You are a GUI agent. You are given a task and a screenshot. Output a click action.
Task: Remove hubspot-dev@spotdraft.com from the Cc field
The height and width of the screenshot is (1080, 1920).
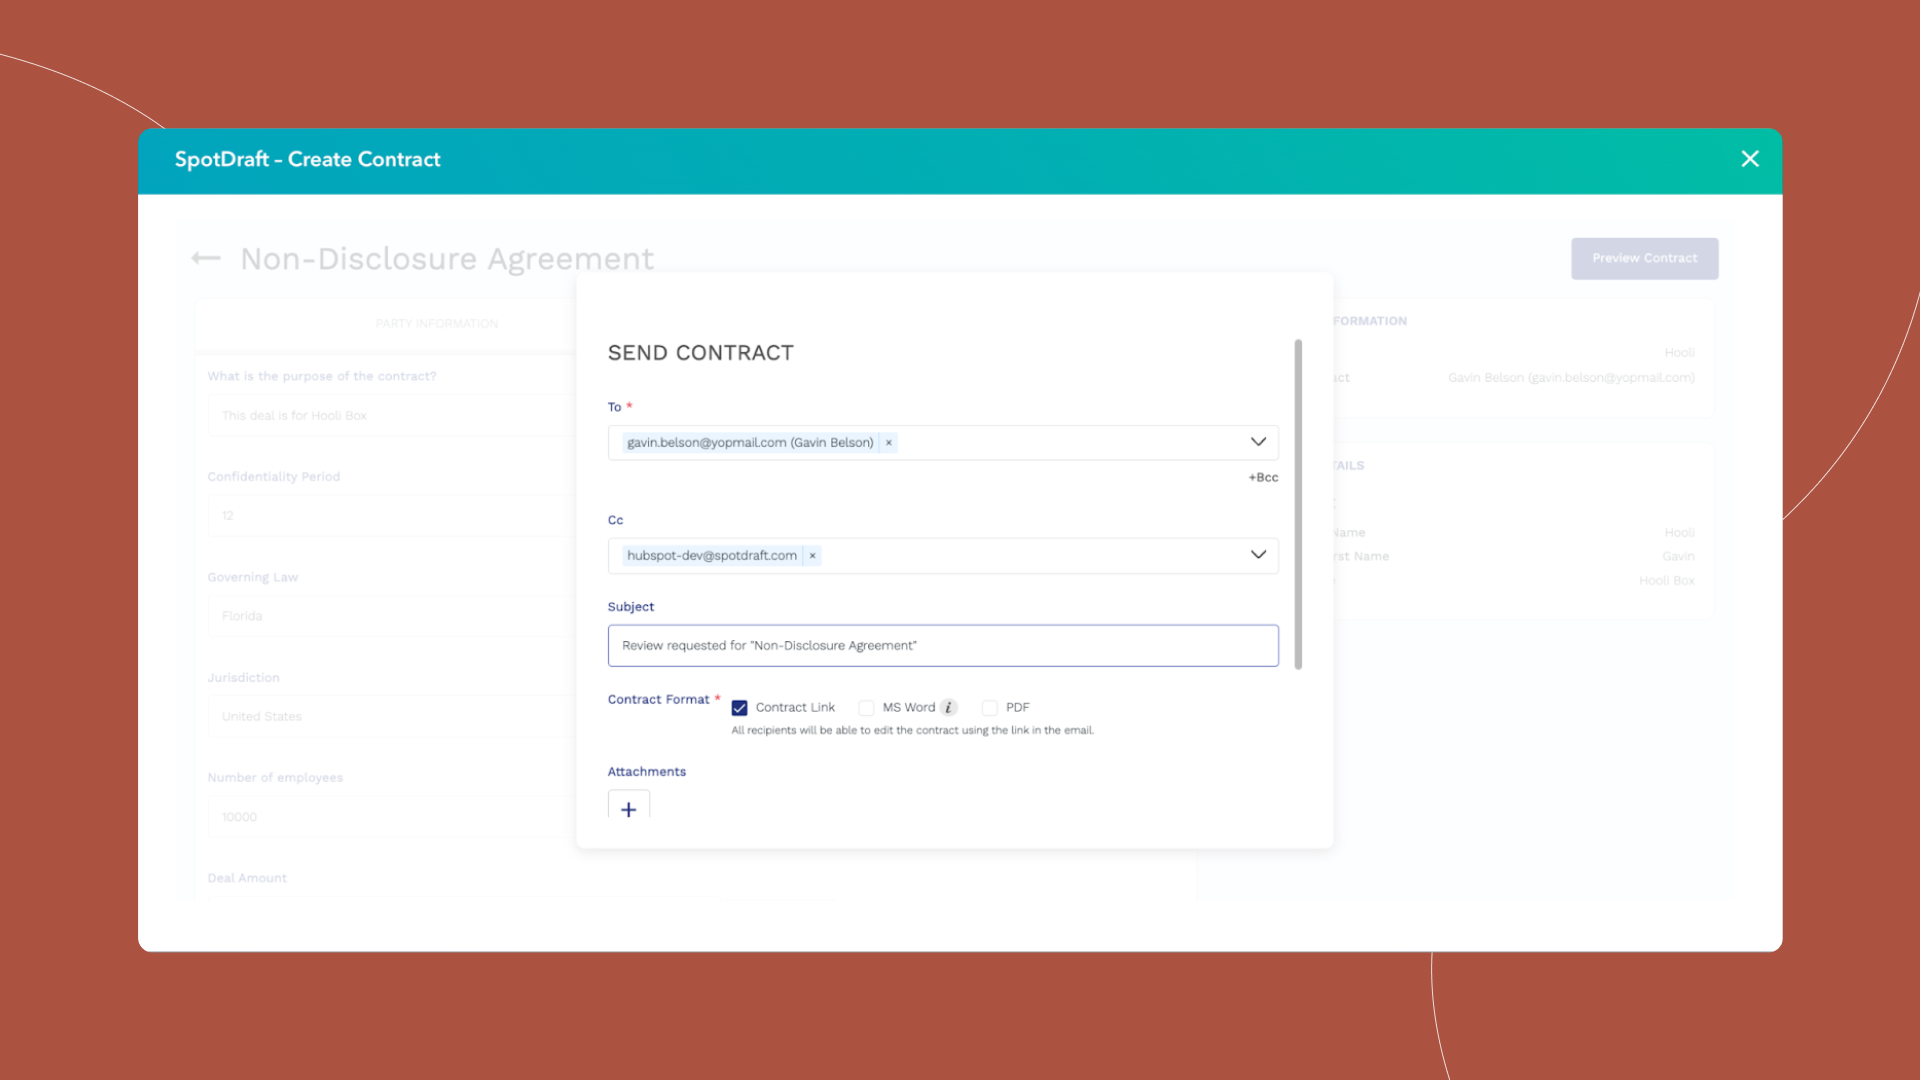[x=812, y=555]
